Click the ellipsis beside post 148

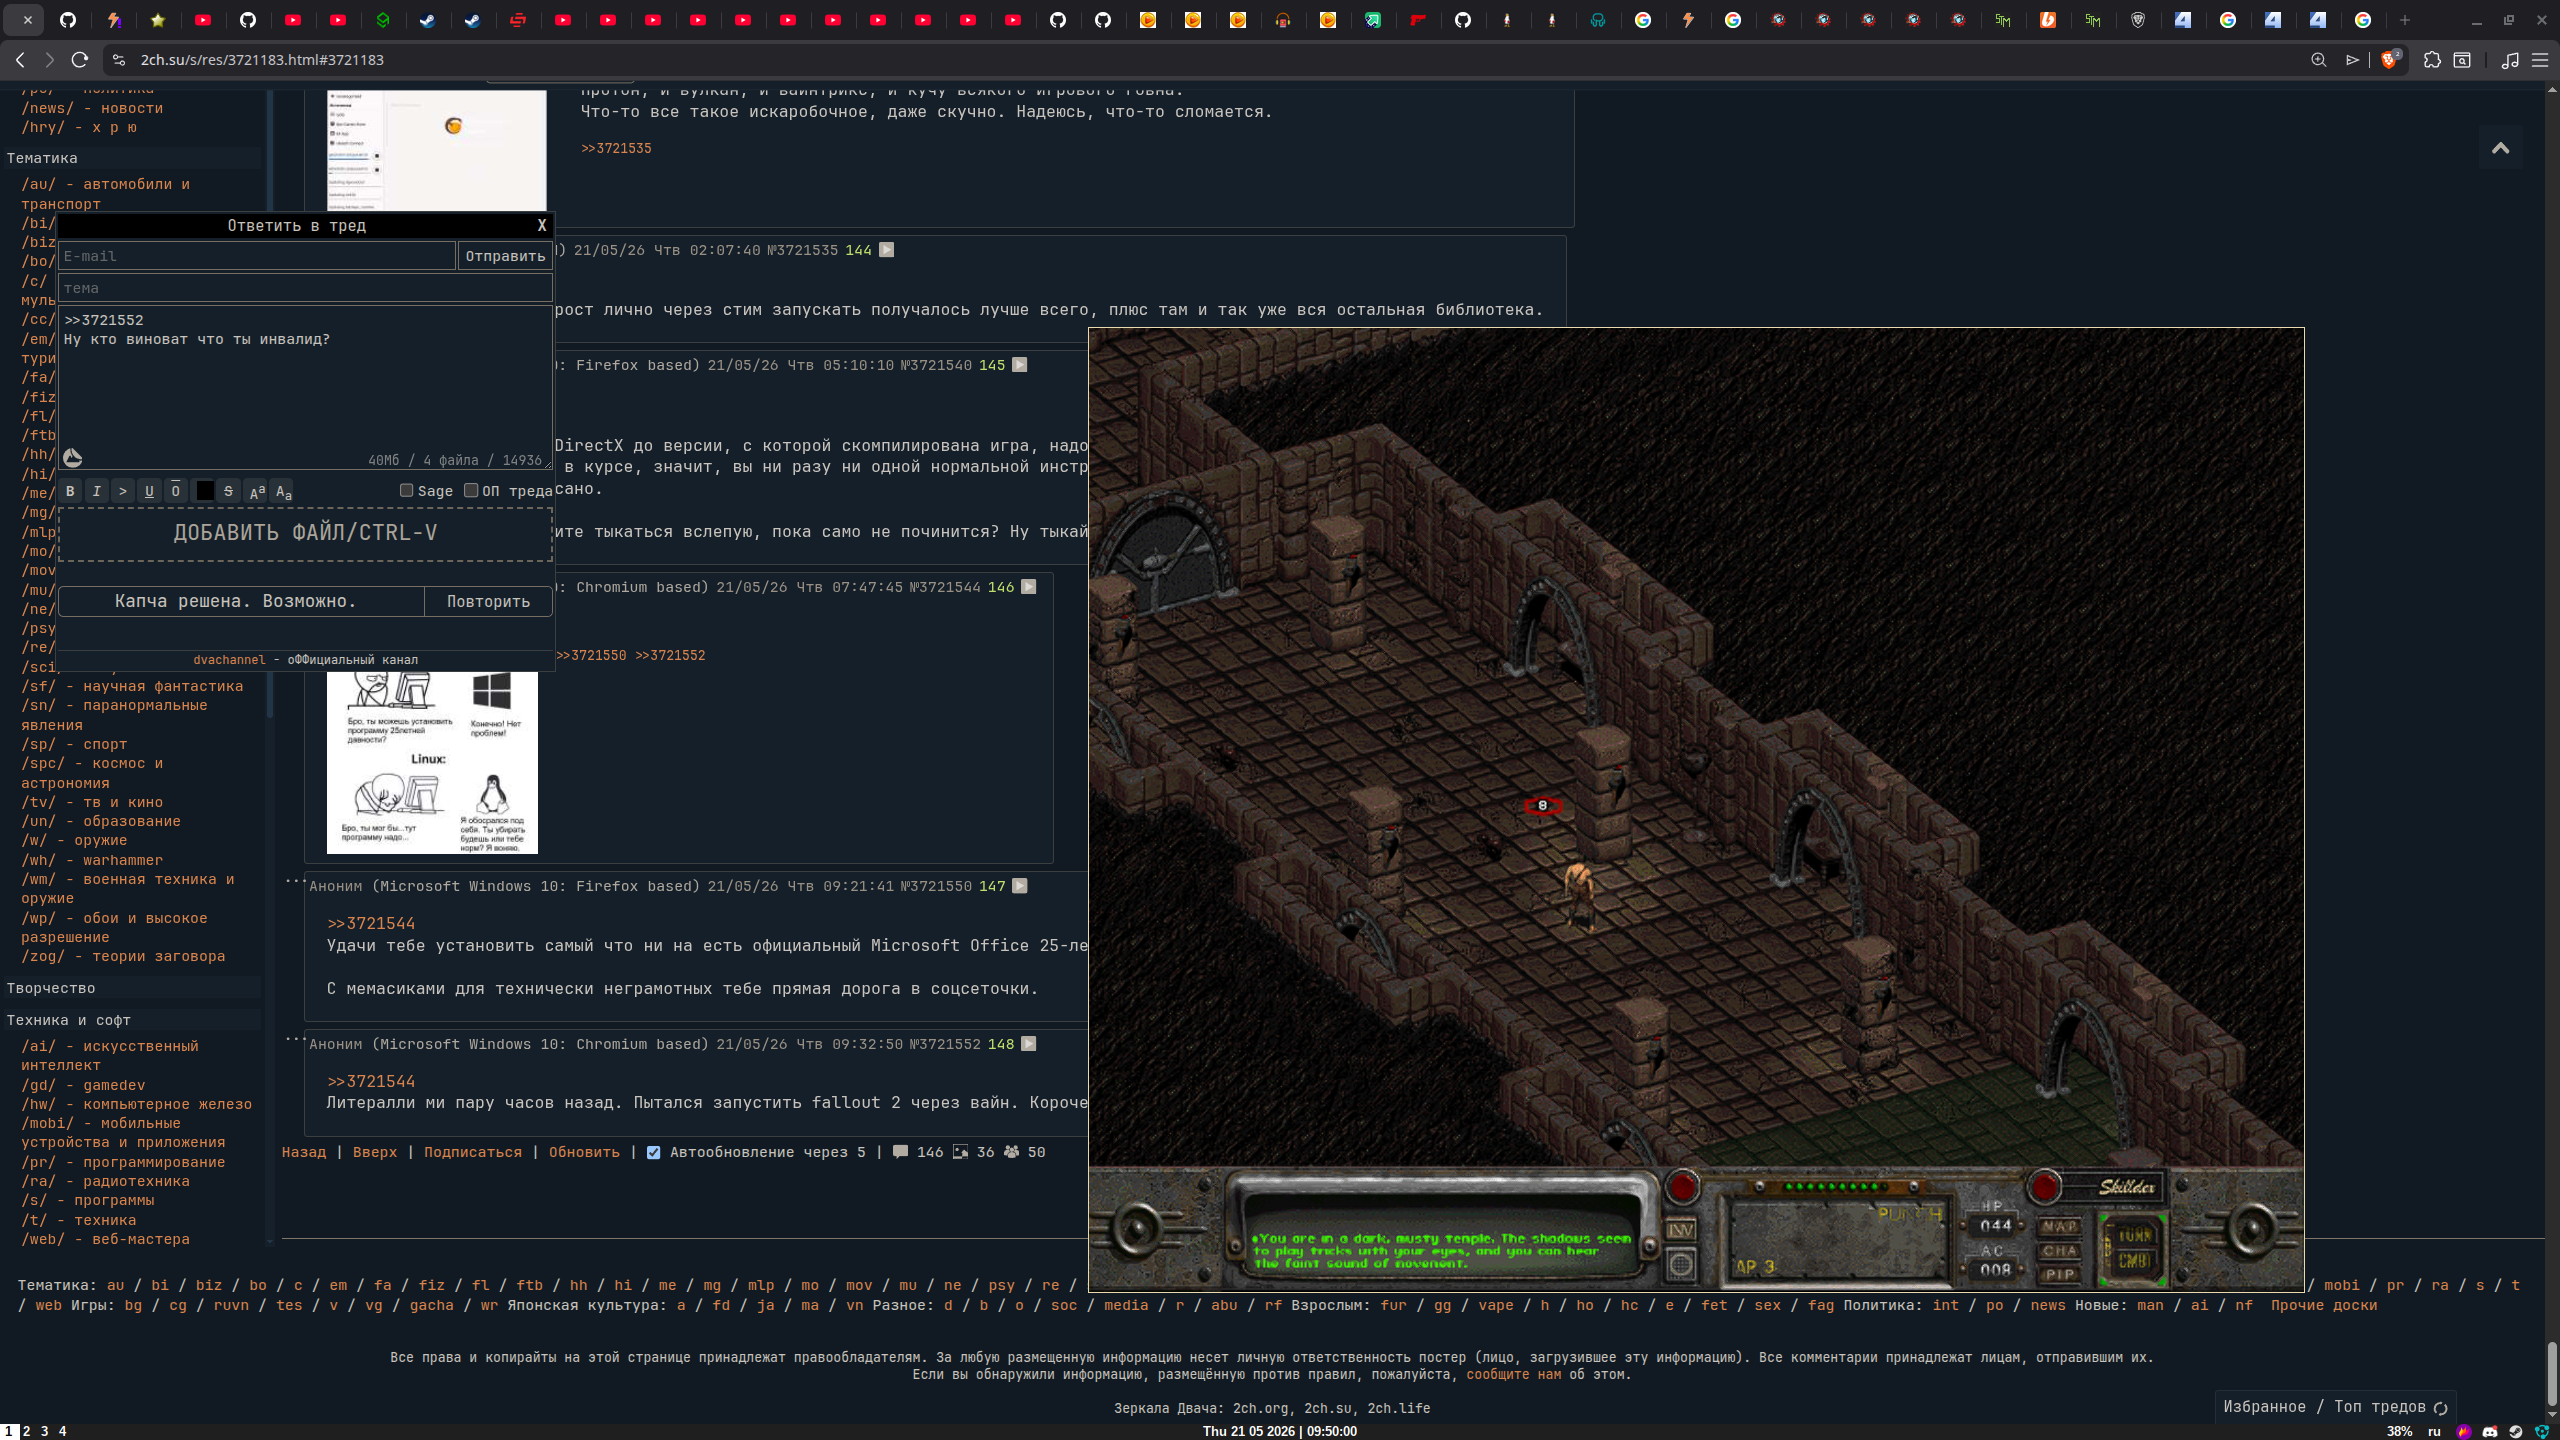tap(294, 1039)
